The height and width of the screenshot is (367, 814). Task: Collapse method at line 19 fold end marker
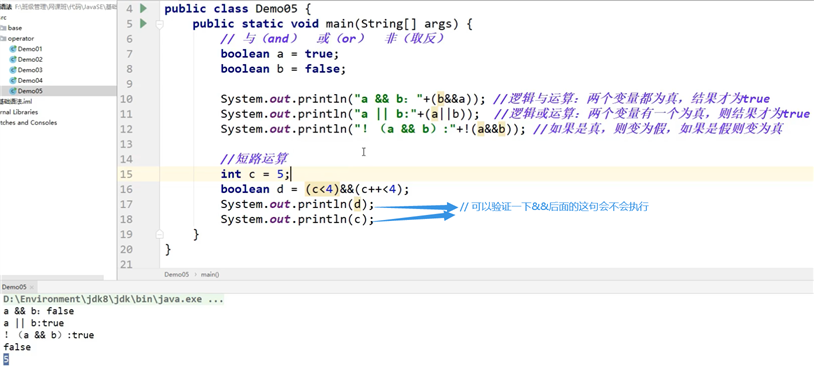[x=159, y=234]
